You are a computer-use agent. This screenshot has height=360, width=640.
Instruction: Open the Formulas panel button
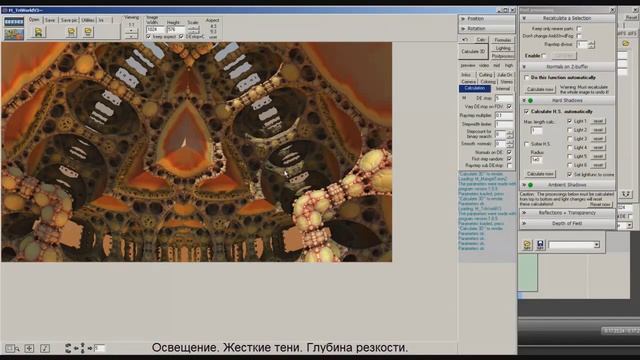pos(503,40)
